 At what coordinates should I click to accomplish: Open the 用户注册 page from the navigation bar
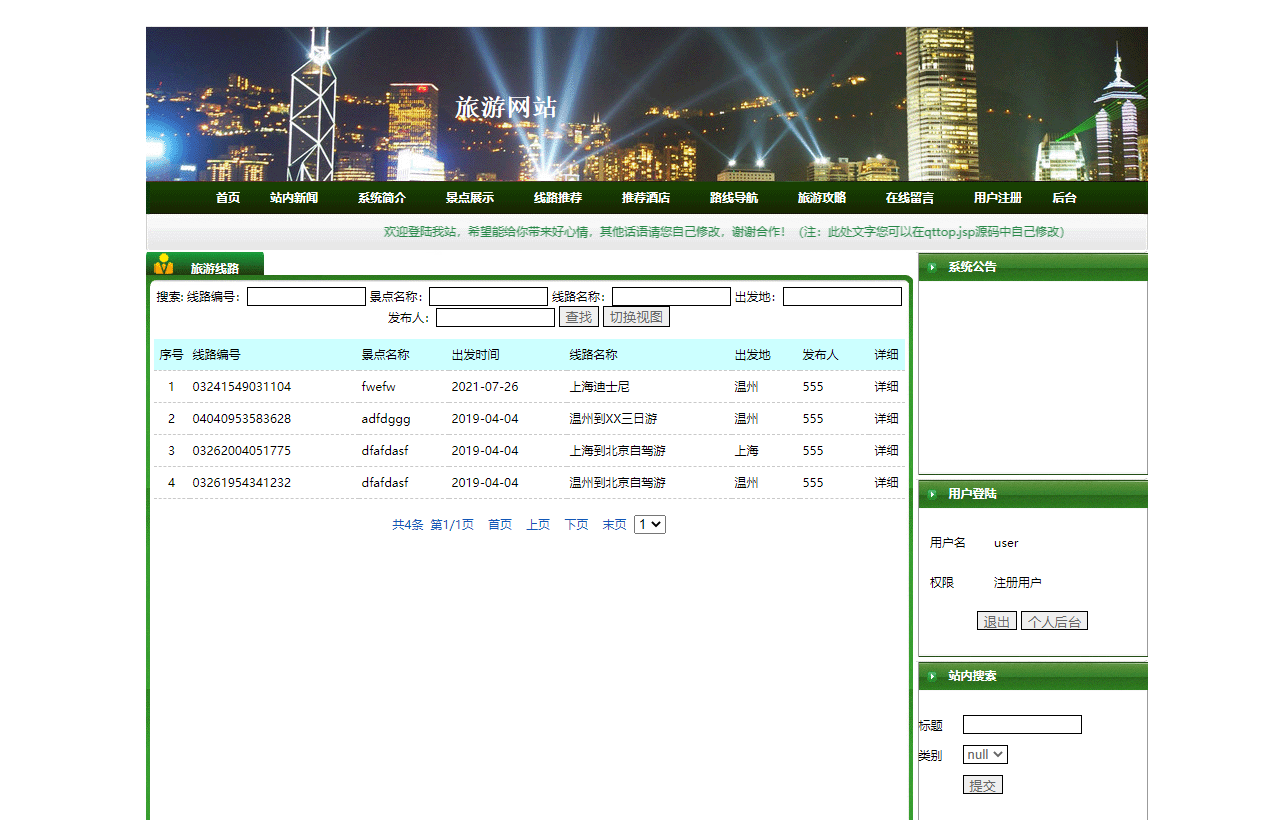click(996, 197)
